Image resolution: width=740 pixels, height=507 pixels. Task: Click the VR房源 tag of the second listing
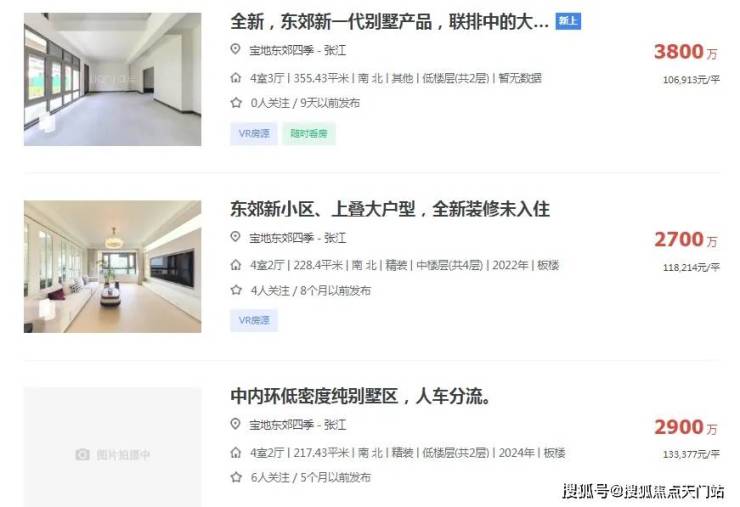pos(254,321)
